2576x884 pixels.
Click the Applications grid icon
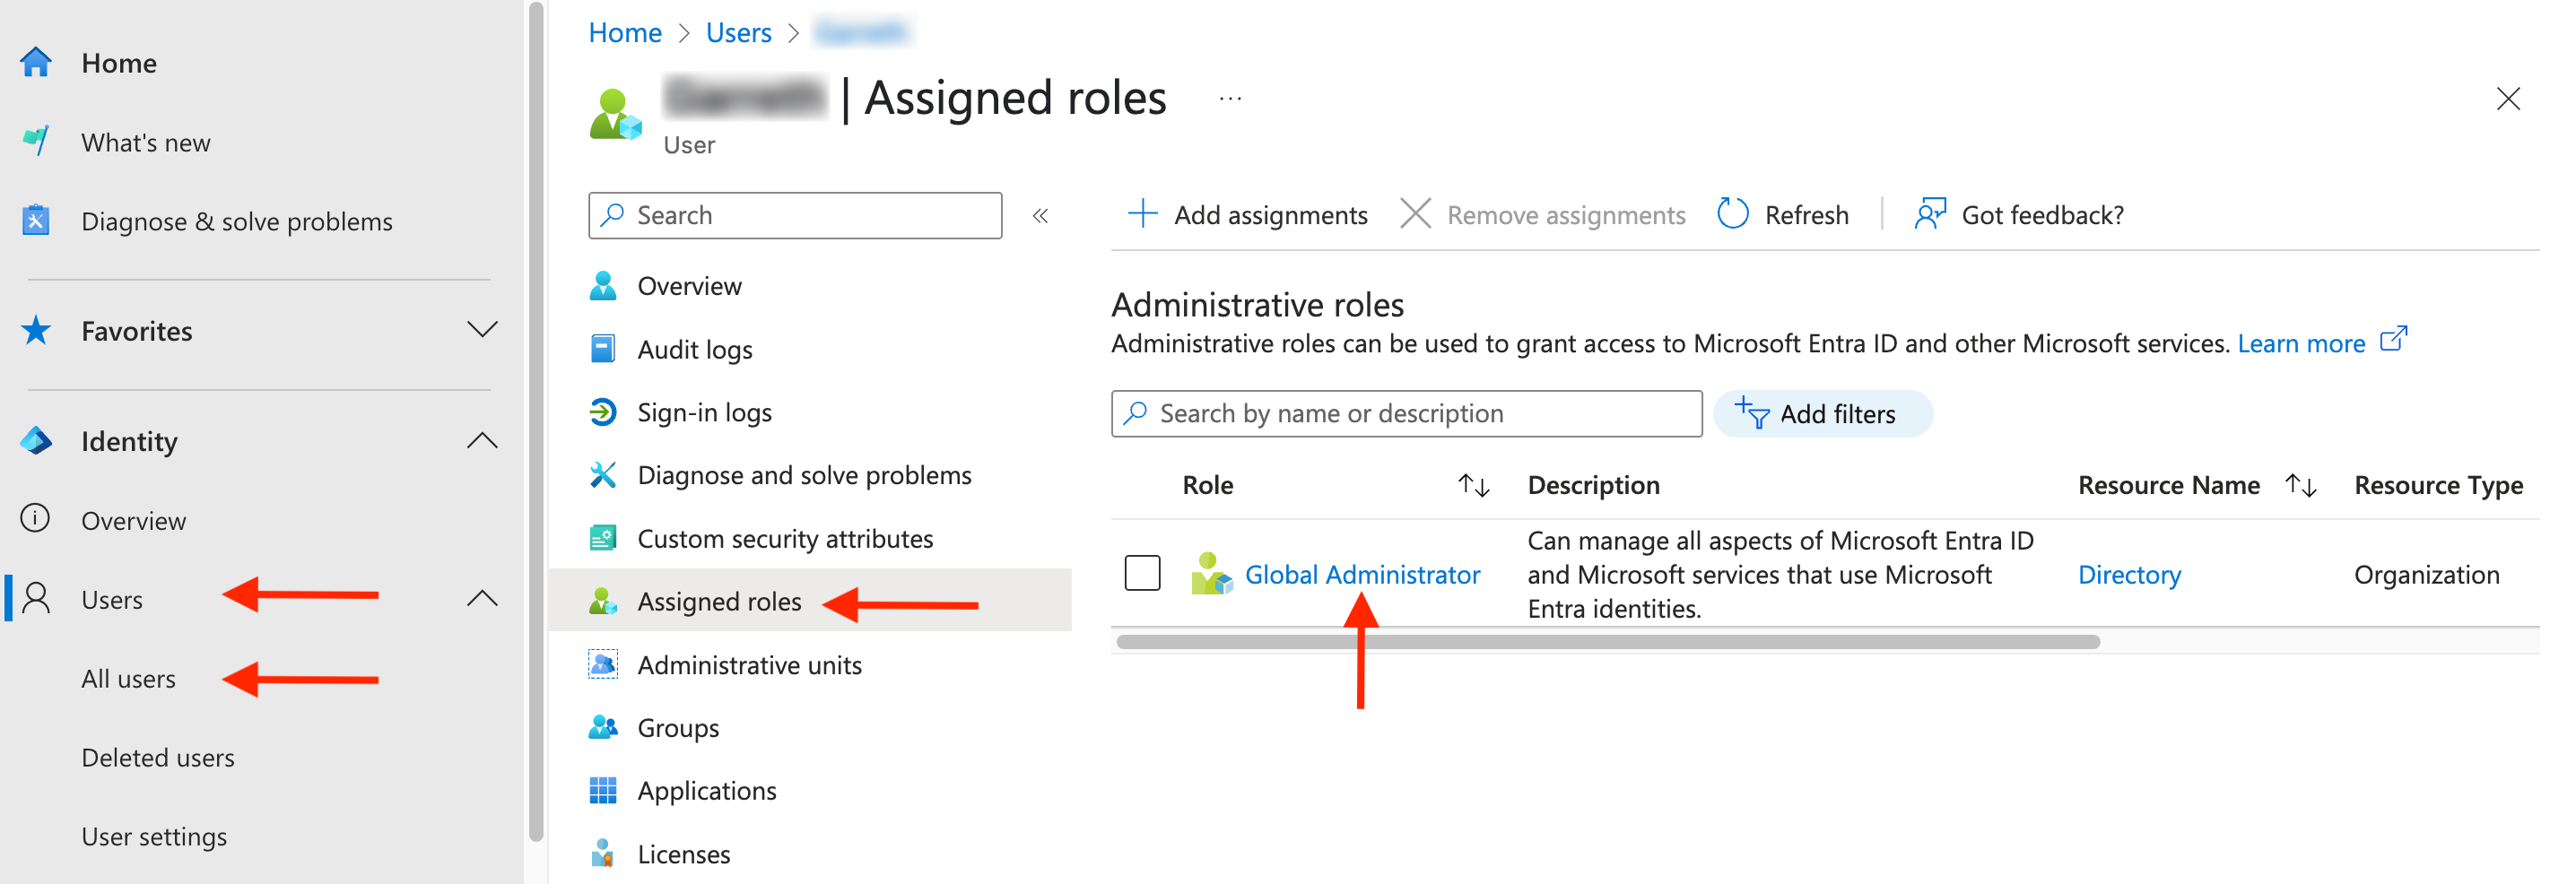[x=603, y=790]
